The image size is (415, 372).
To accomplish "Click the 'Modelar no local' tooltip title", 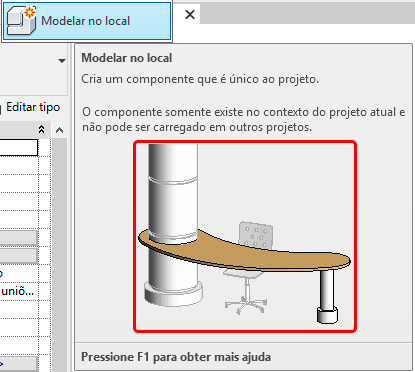I will pyautogui.click(x=127, y=58).
